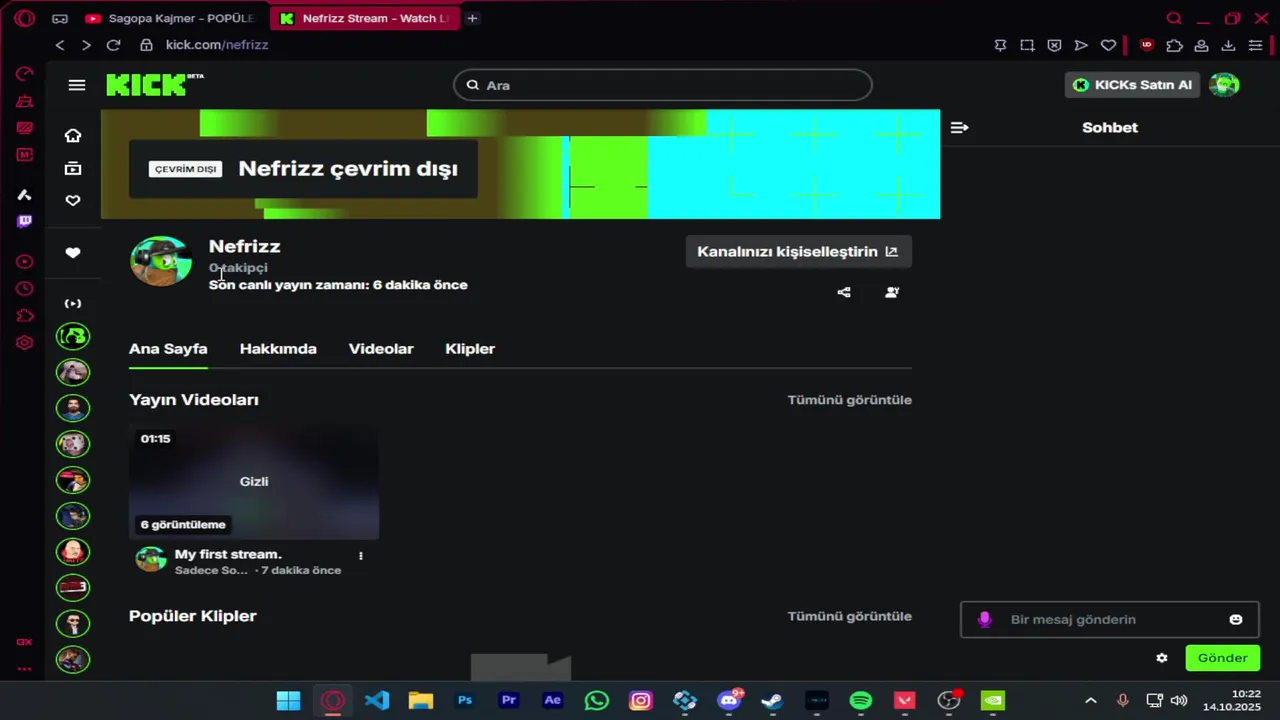Open the user avatar menu top right
1280x720 pixels.
click(x=1224, y=85)
